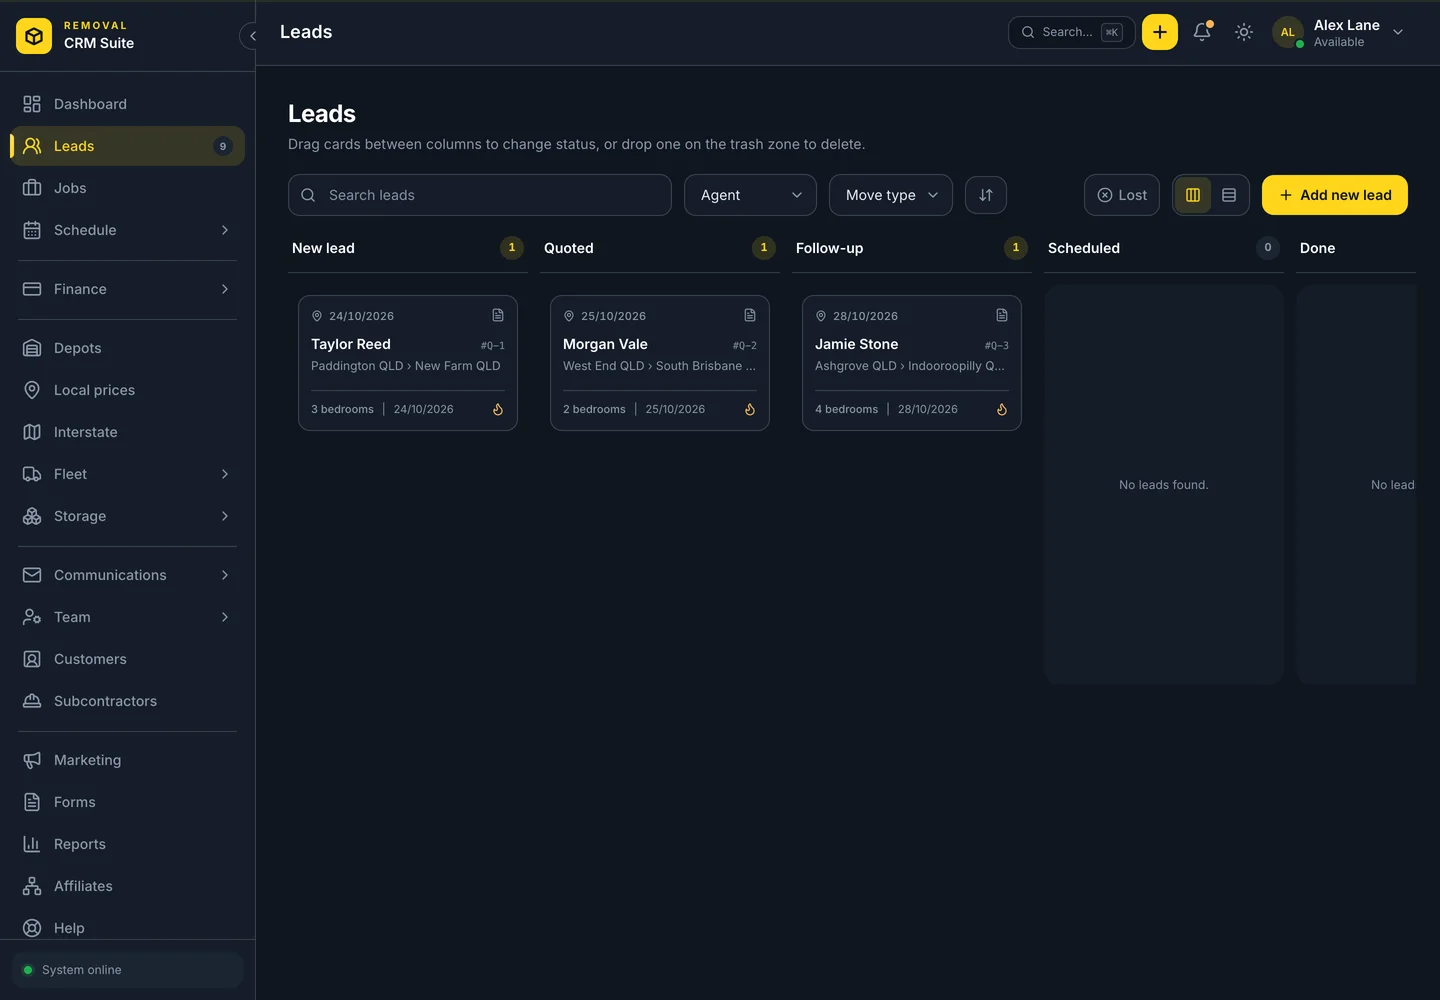The image size is (1440, 1000).
Task: Click the flame icon on Jamie Stone's card
Action: tap(1002, 409)
